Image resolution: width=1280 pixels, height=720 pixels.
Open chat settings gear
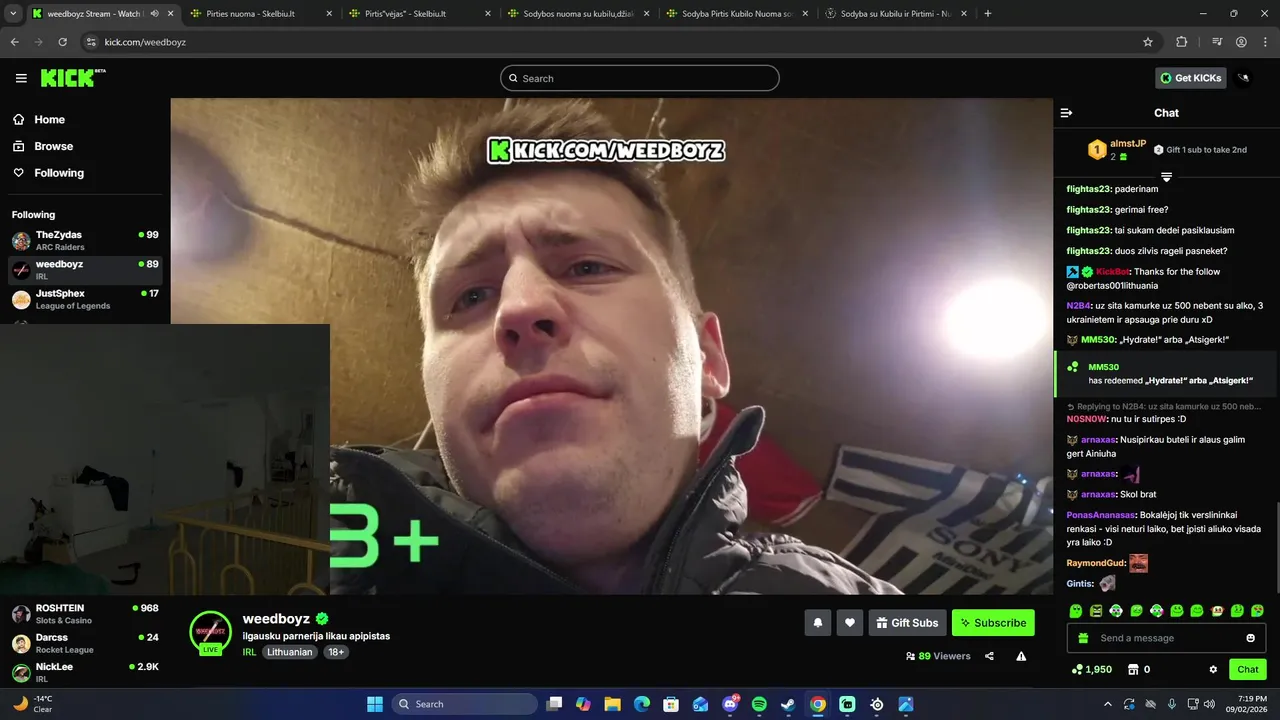click(x=1213, y=669)
